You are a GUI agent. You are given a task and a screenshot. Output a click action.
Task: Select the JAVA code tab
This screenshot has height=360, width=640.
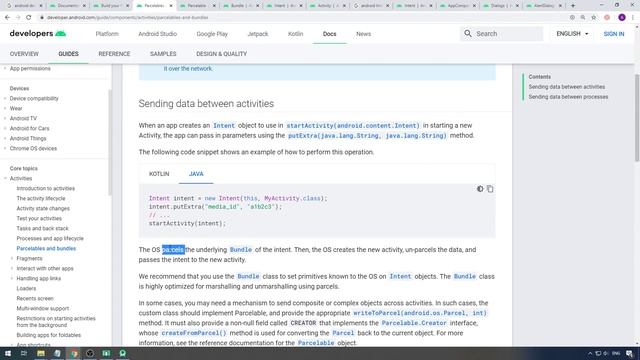[x=196, y=174]
